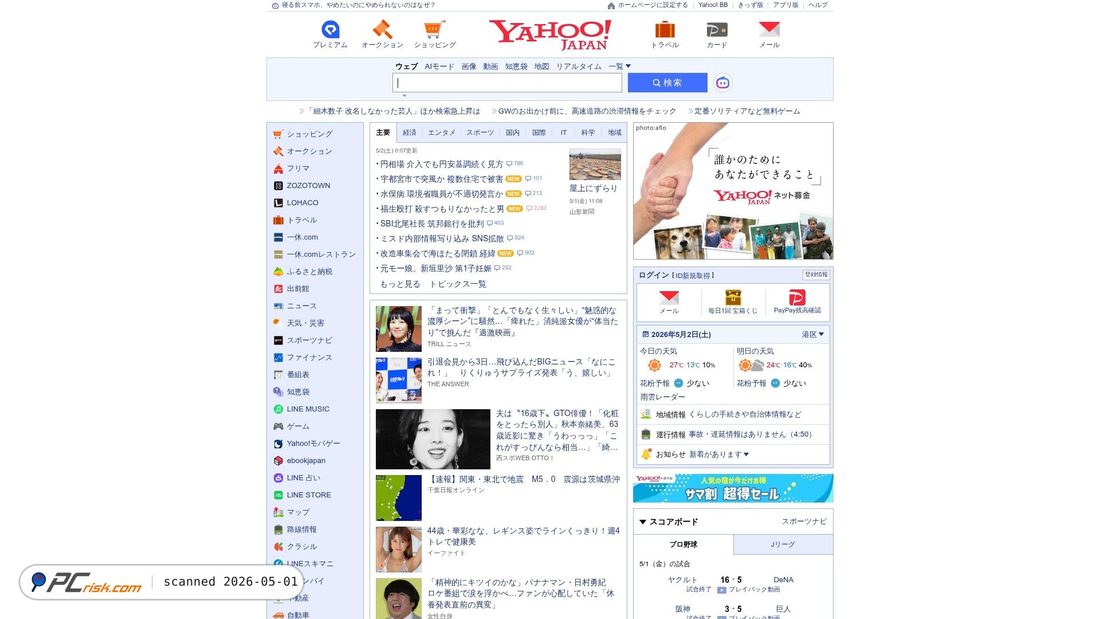Open the ヘルプ link in top bar

(818, 5)
